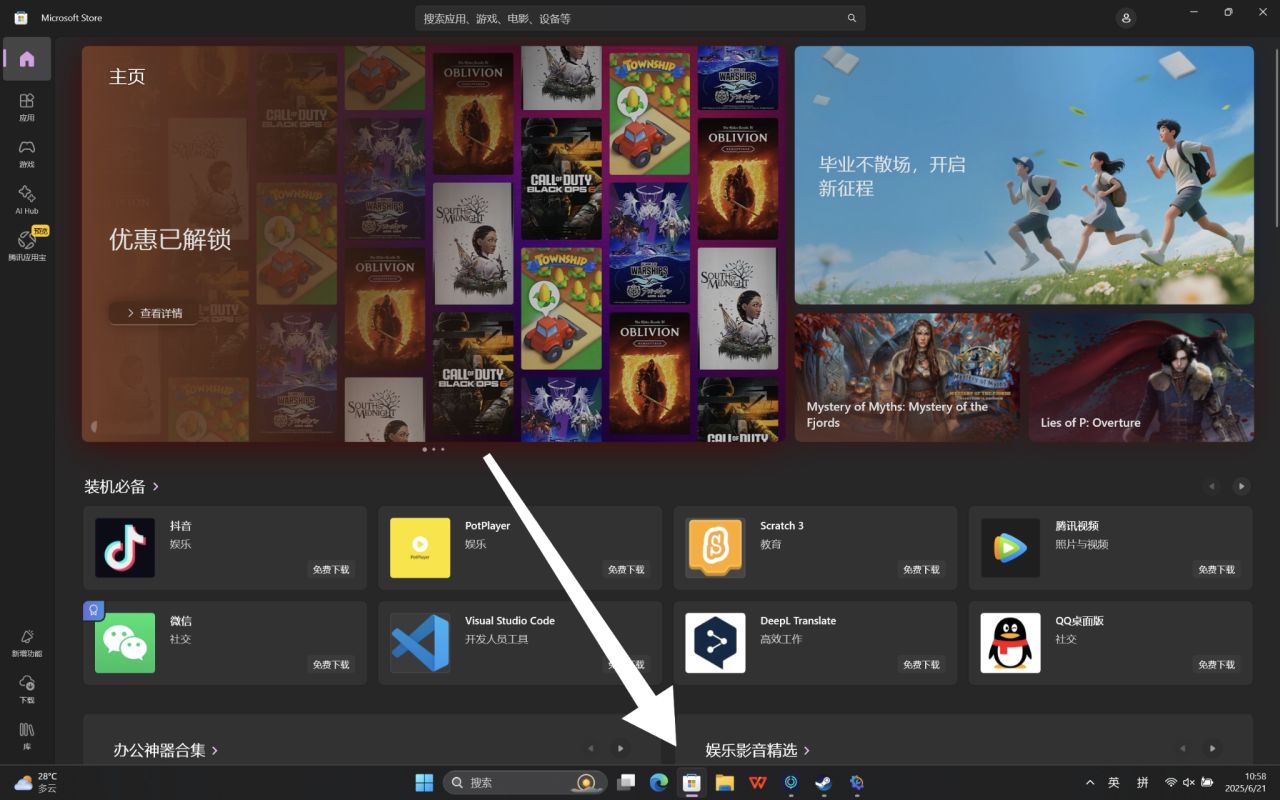Show hidden system tray icons
This screenshot has height=800, width=1280.
[x=1089, y=782]
